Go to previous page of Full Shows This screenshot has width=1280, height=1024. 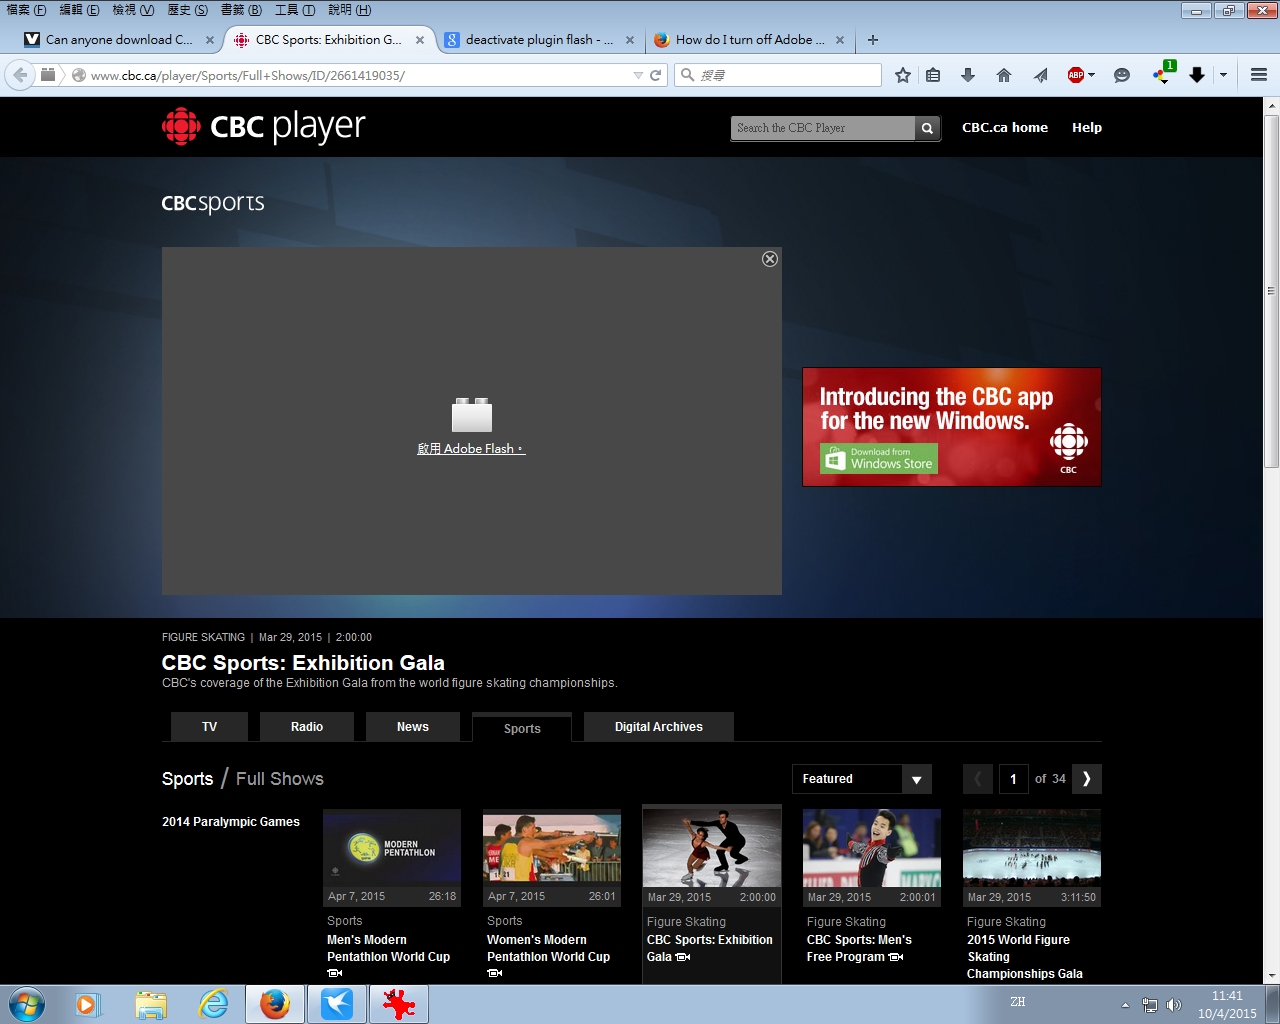coord(978,779)
